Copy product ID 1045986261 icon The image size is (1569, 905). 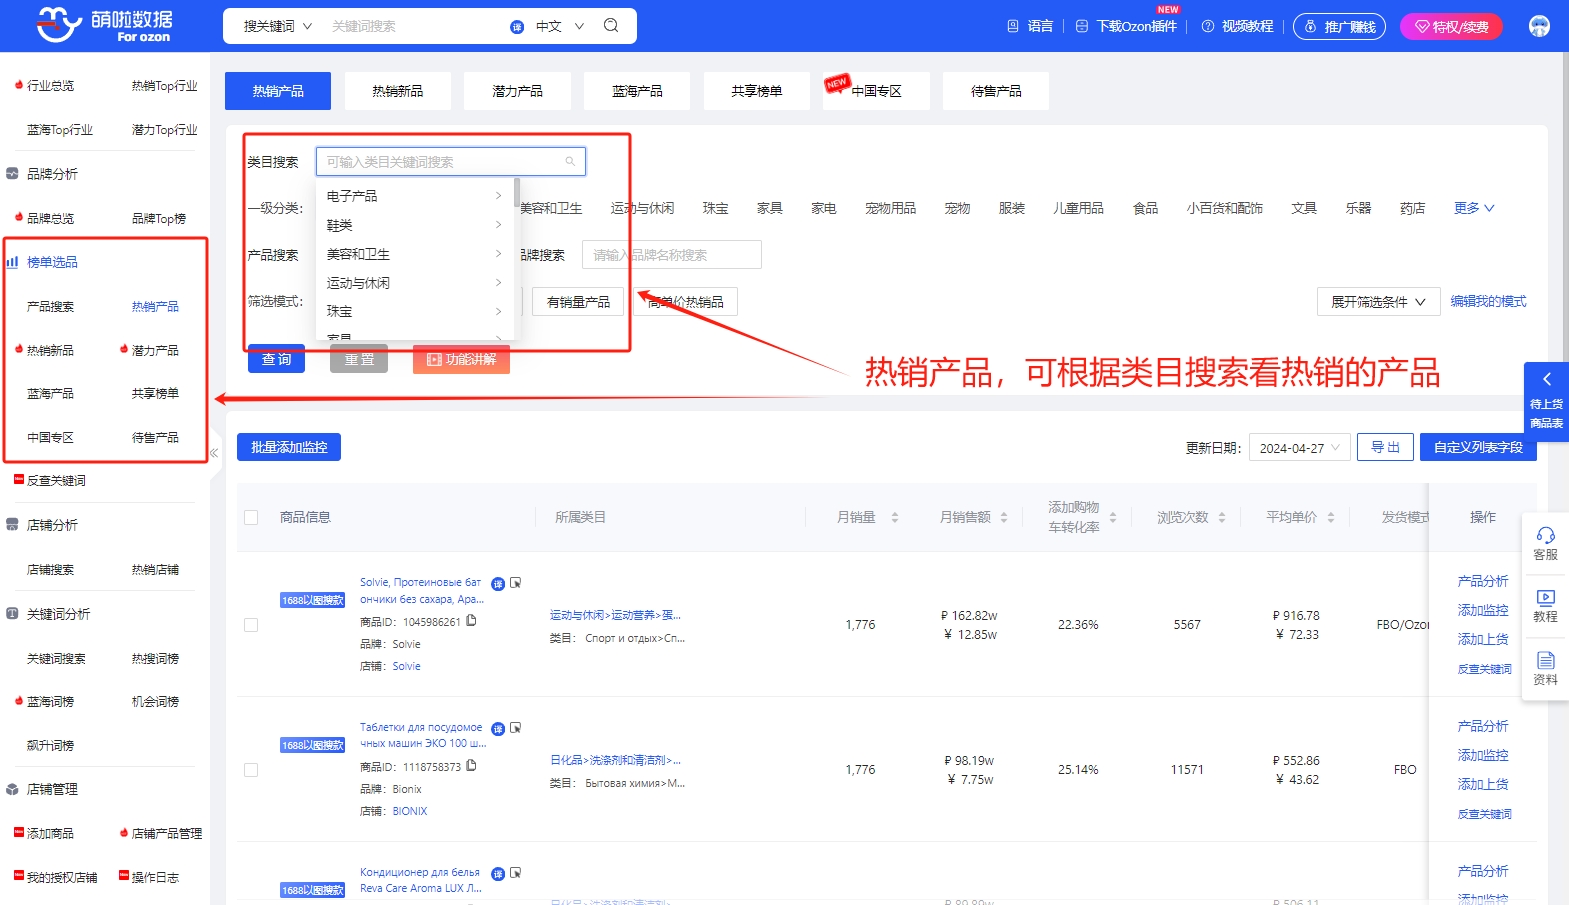click(471, 621)
